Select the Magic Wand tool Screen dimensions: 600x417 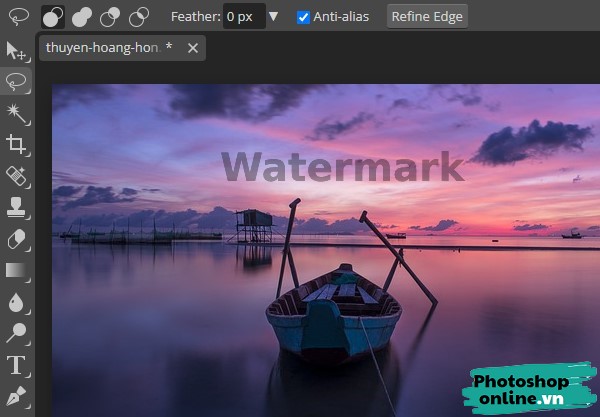click(x=16, y=112)
